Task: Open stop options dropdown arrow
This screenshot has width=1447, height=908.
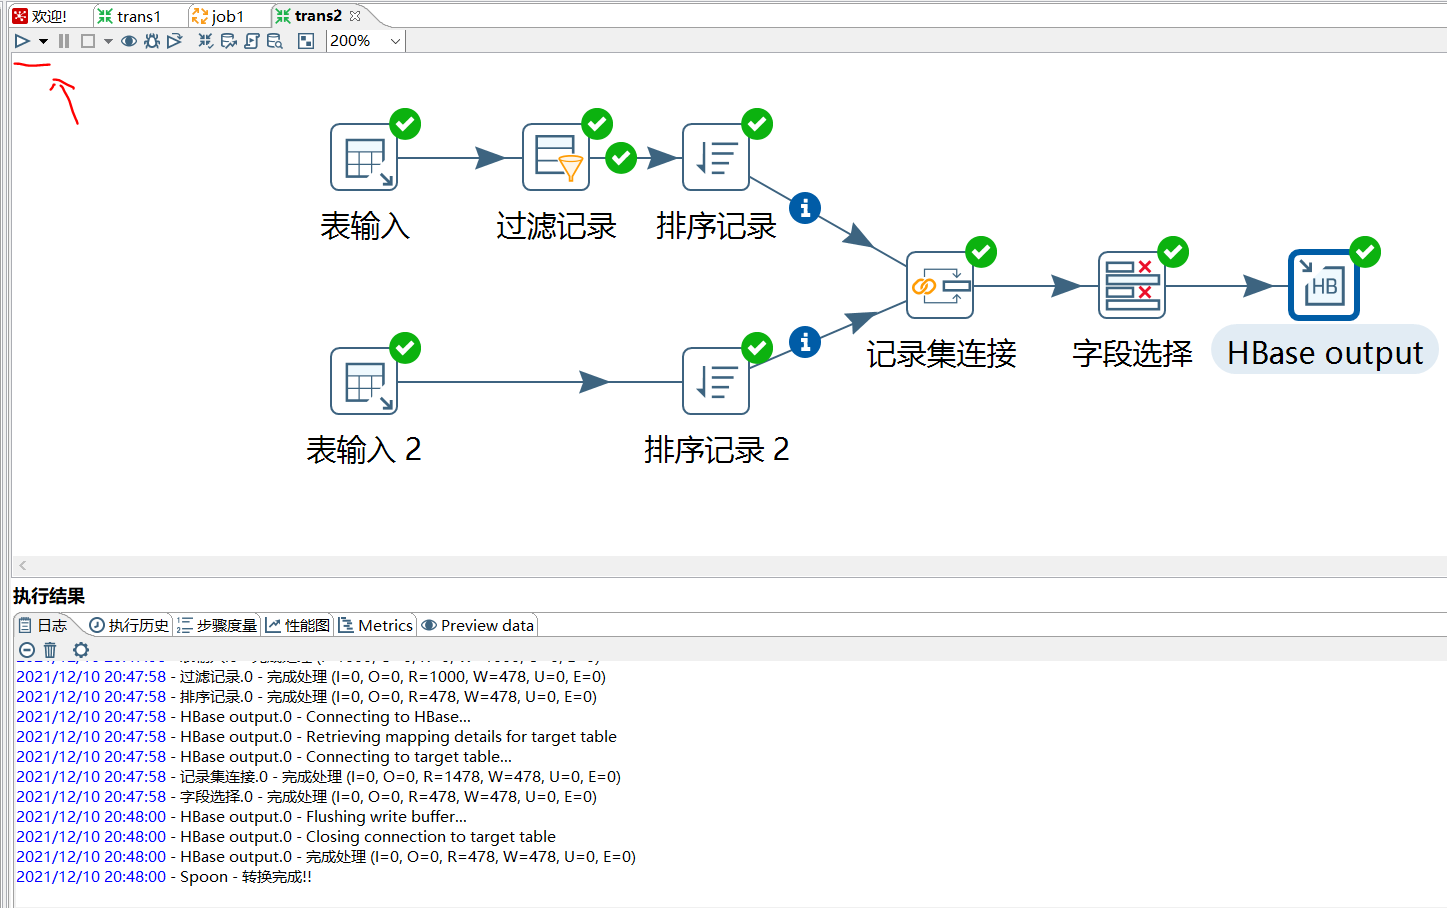Action: (108, 41)
